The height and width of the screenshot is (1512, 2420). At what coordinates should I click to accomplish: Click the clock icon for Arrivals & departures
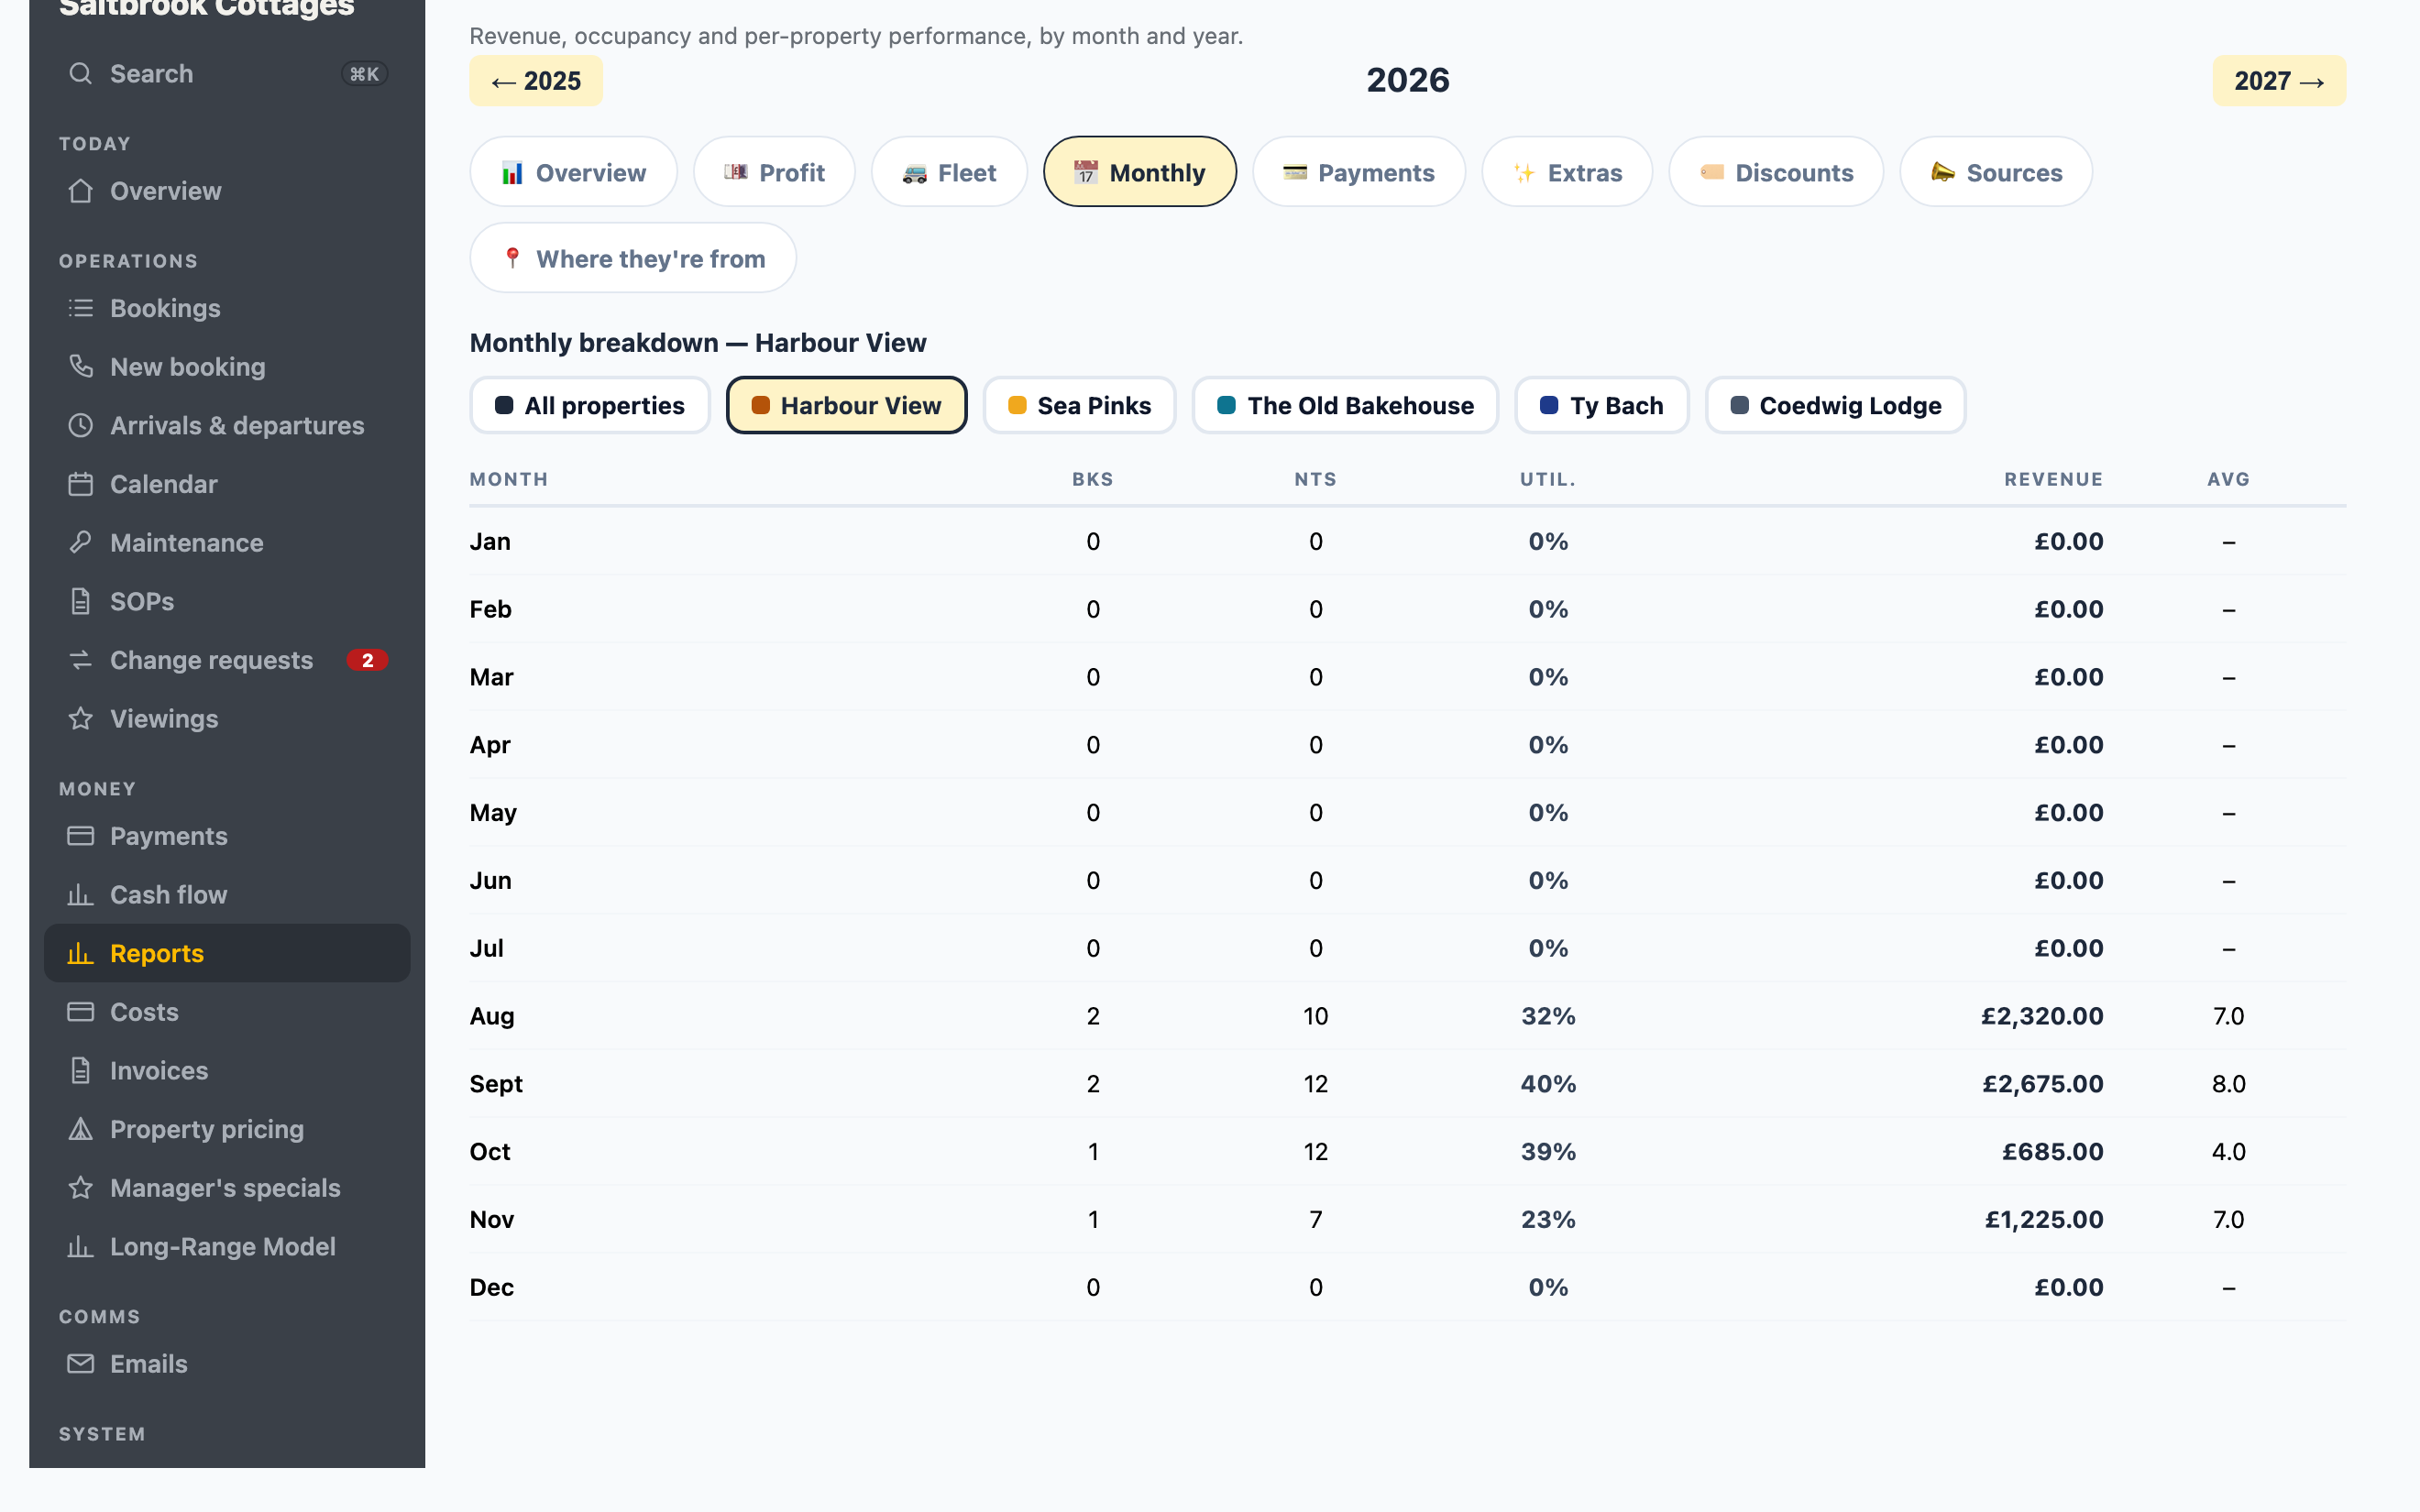pyautogui.click(x=80, y=426)
